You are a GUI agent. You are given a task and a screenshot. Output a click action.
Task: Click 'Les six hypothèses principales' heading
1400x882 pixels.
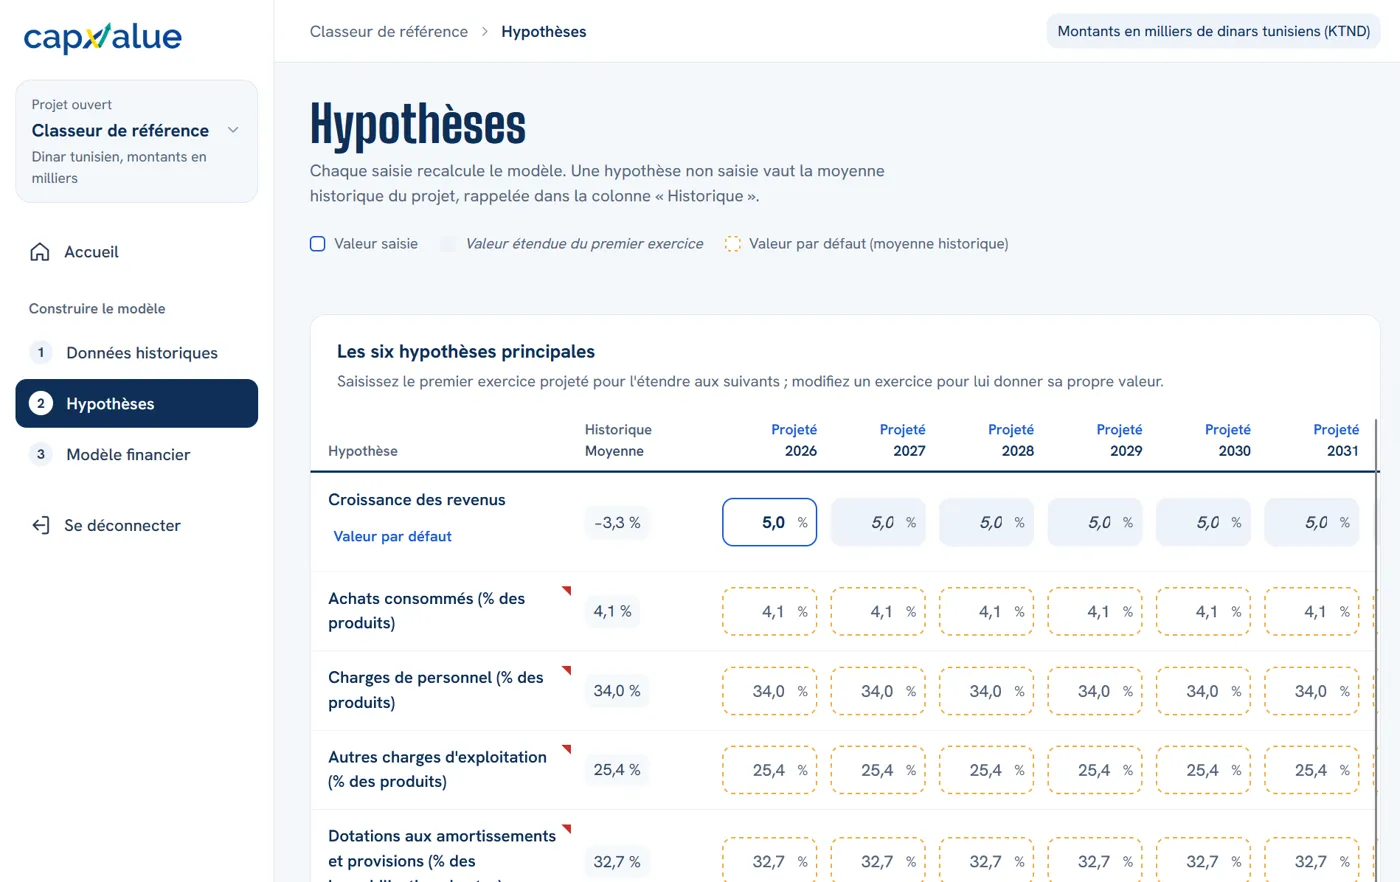pyautogui.click(x=466, y=351)
